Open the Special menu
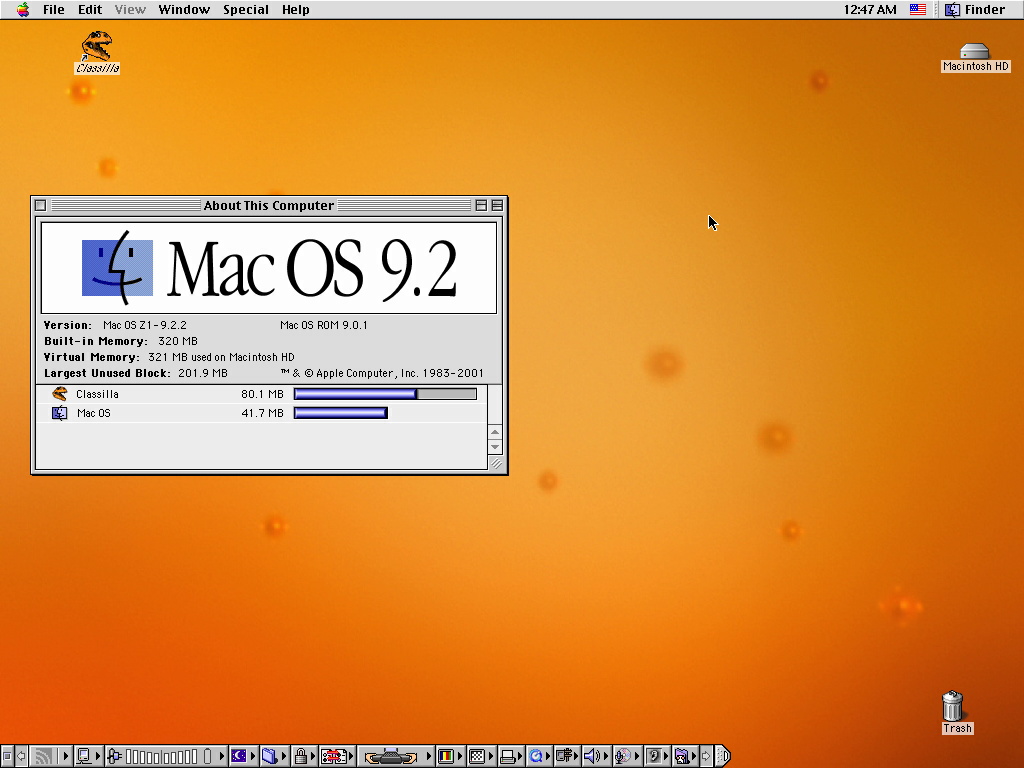1024x768 pixels. pos(245,10)
